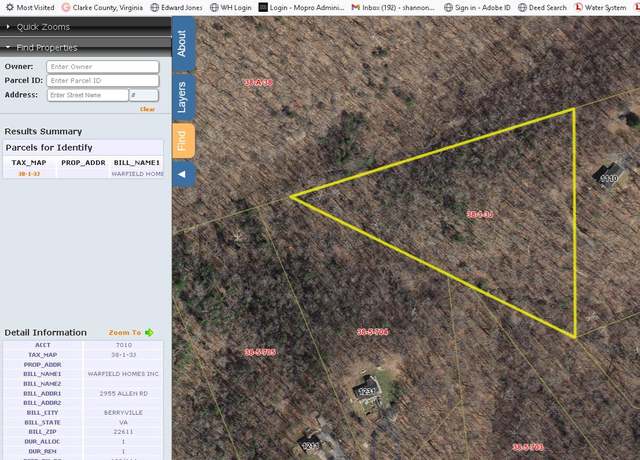Click the green Zoom To arrow icon
Image resolution: width=640 pixels, height=460 pixels.
pyautogui.click(x=149, y=333)
